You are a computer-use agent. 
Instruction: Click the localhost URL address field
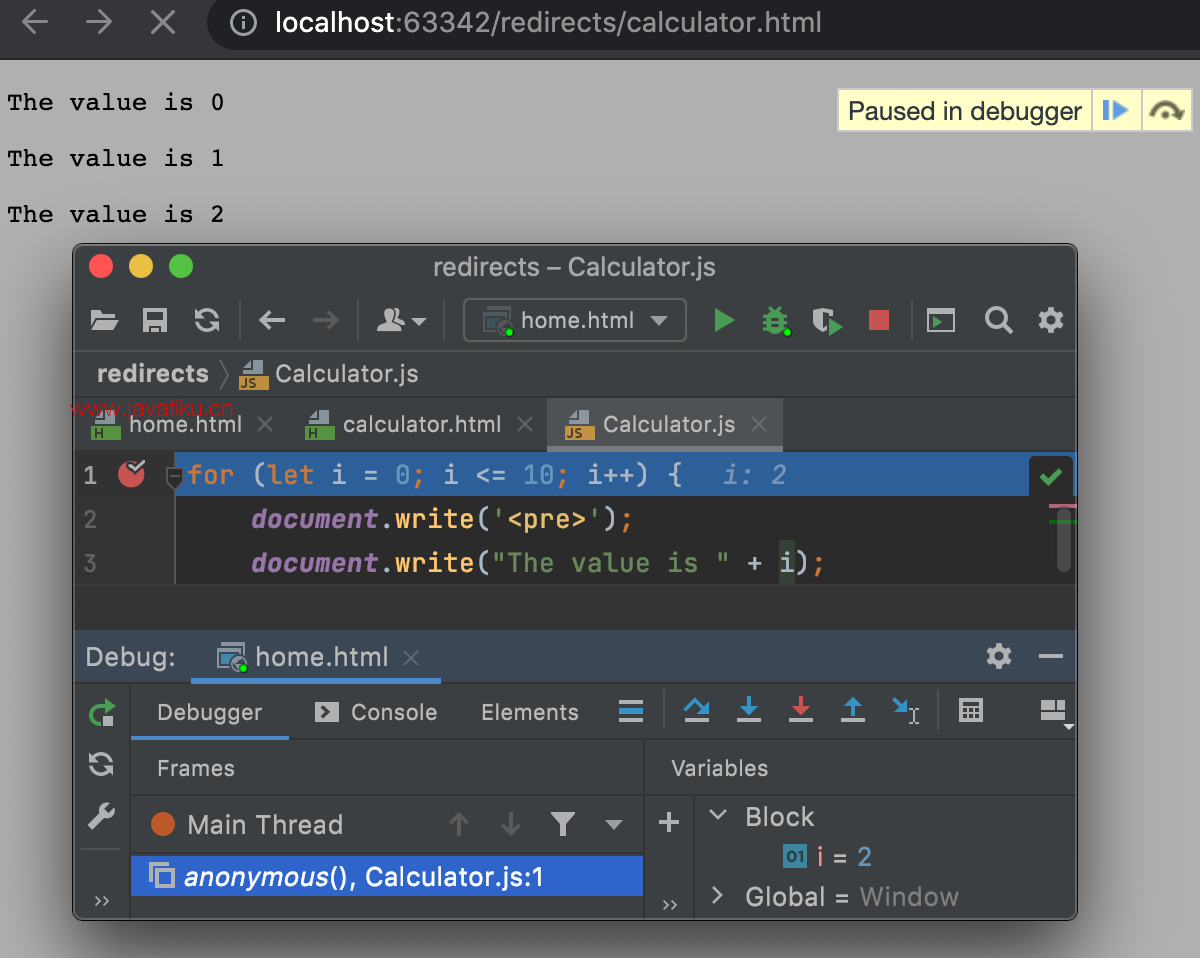pyautogui.click(x=548, y=23)
